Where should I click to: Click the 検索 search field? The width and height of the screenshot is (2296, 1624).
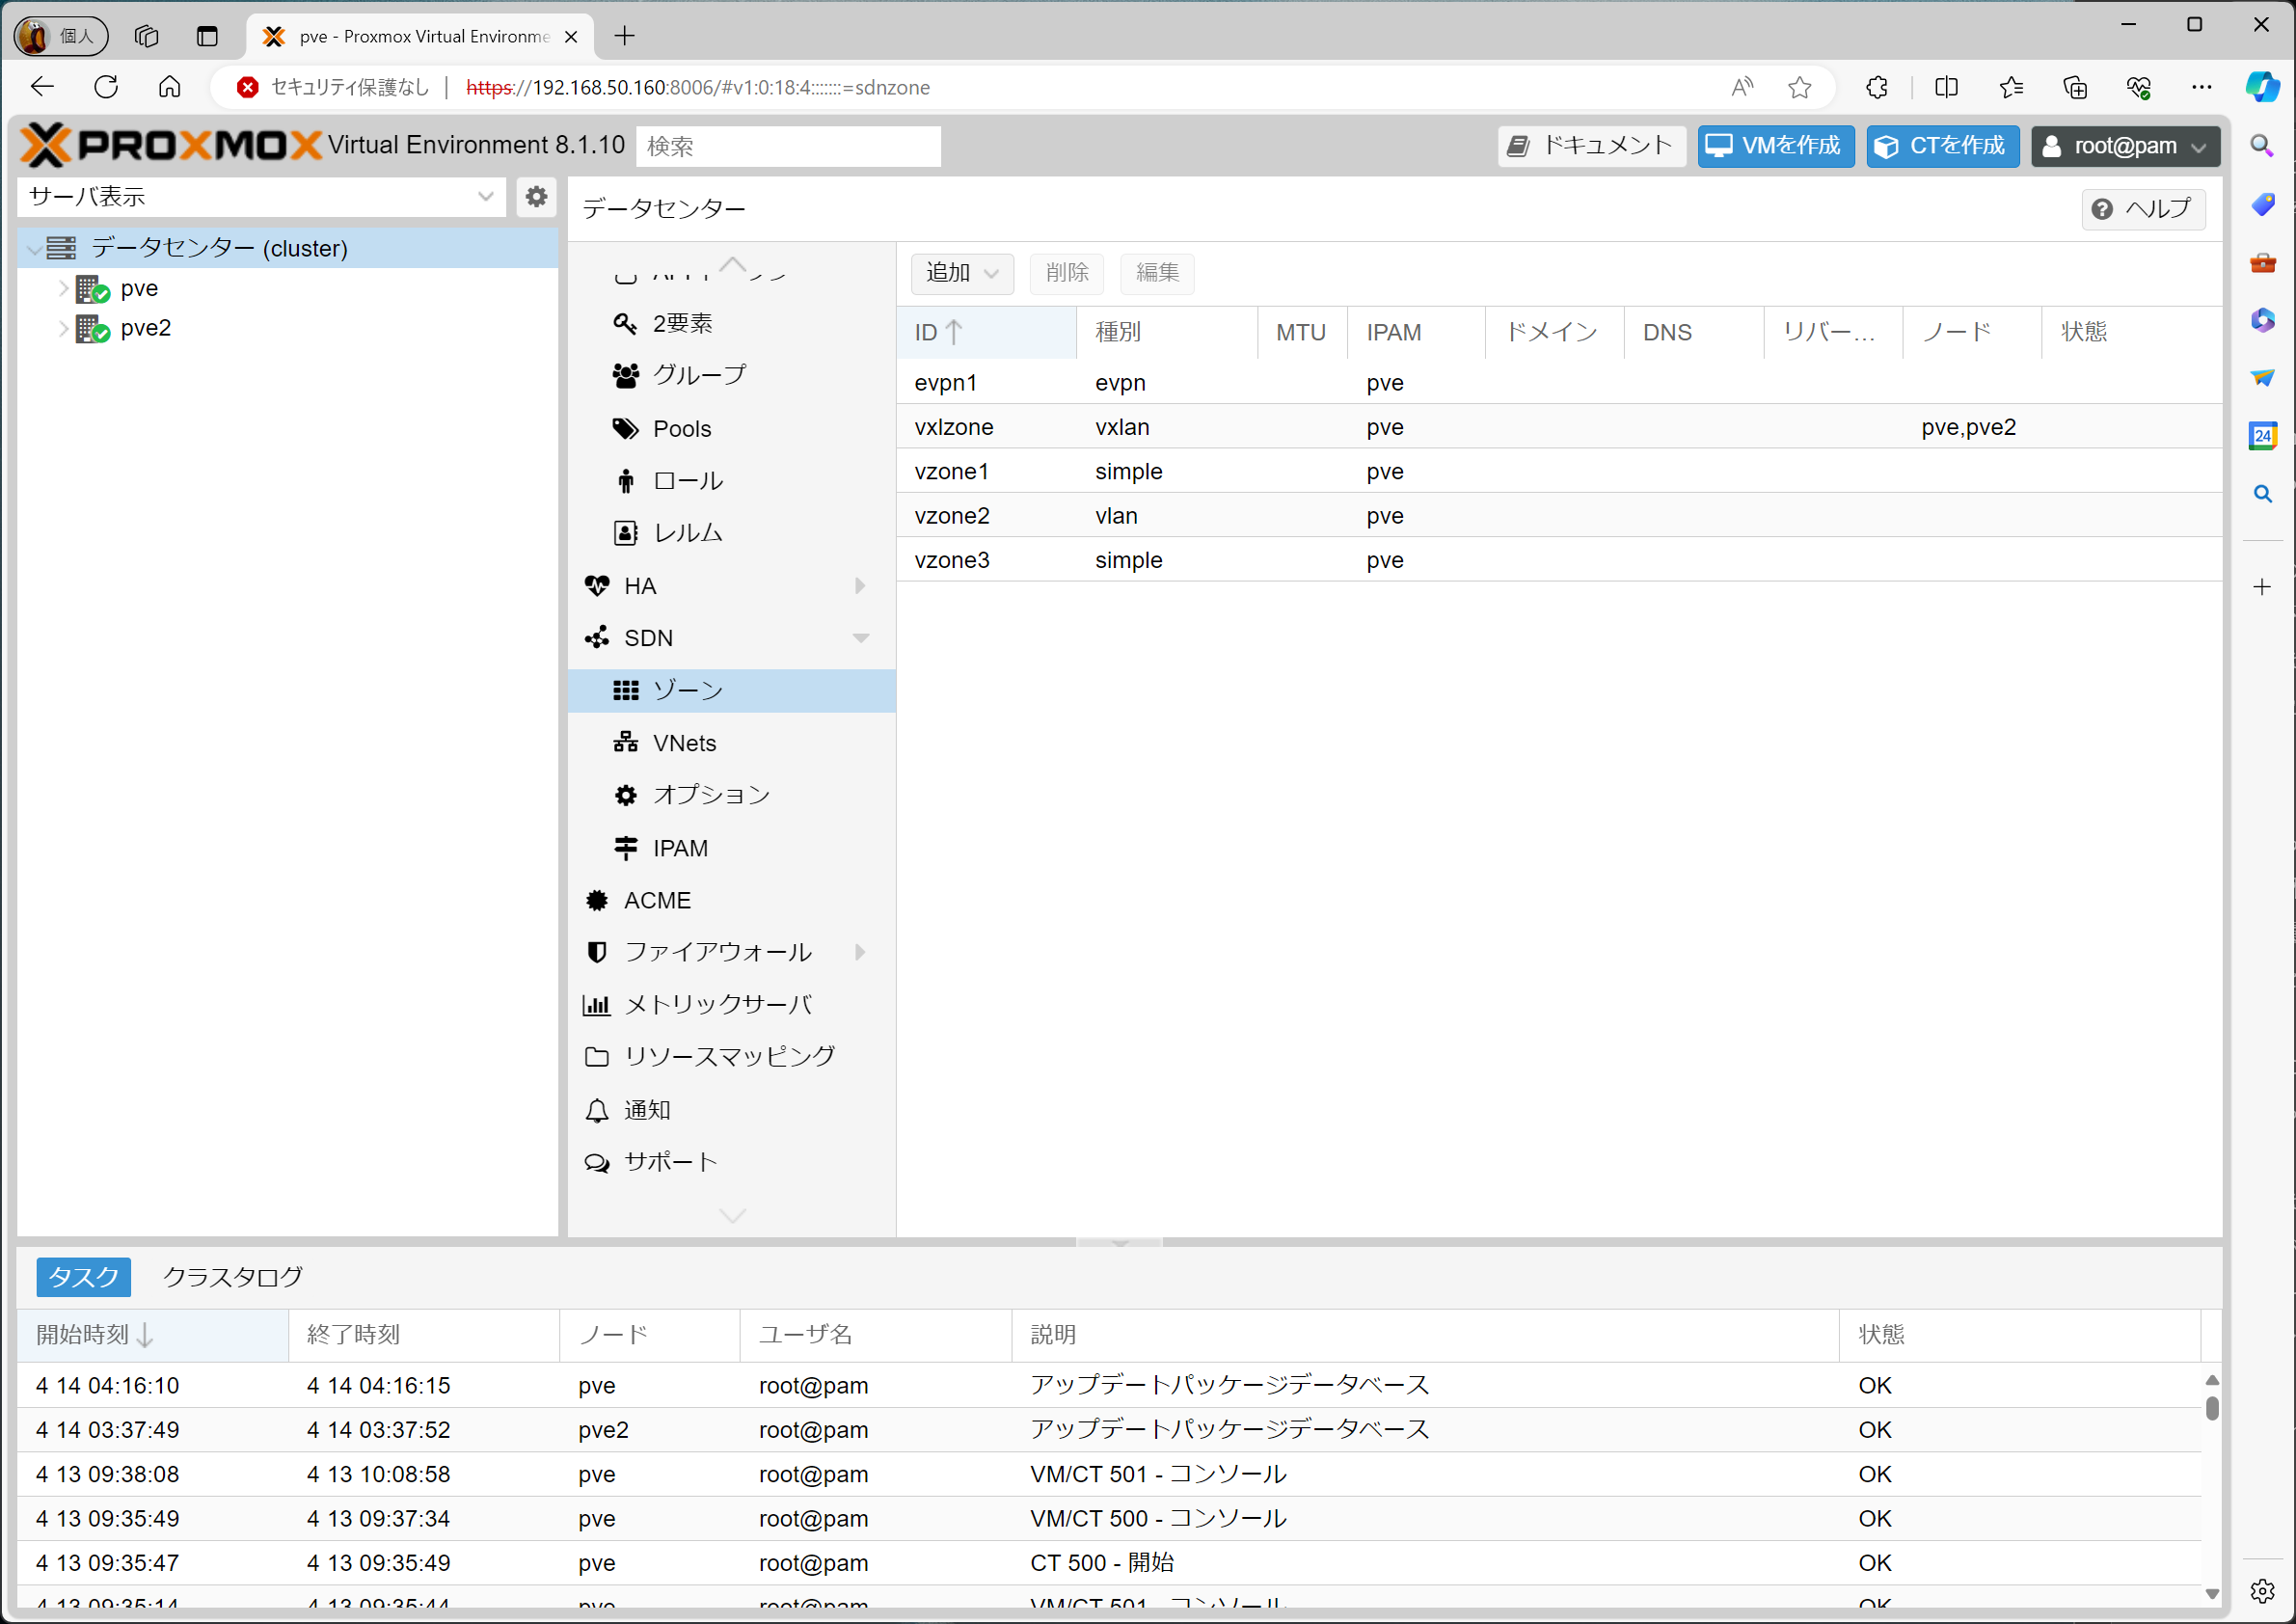tap(788, 146)
